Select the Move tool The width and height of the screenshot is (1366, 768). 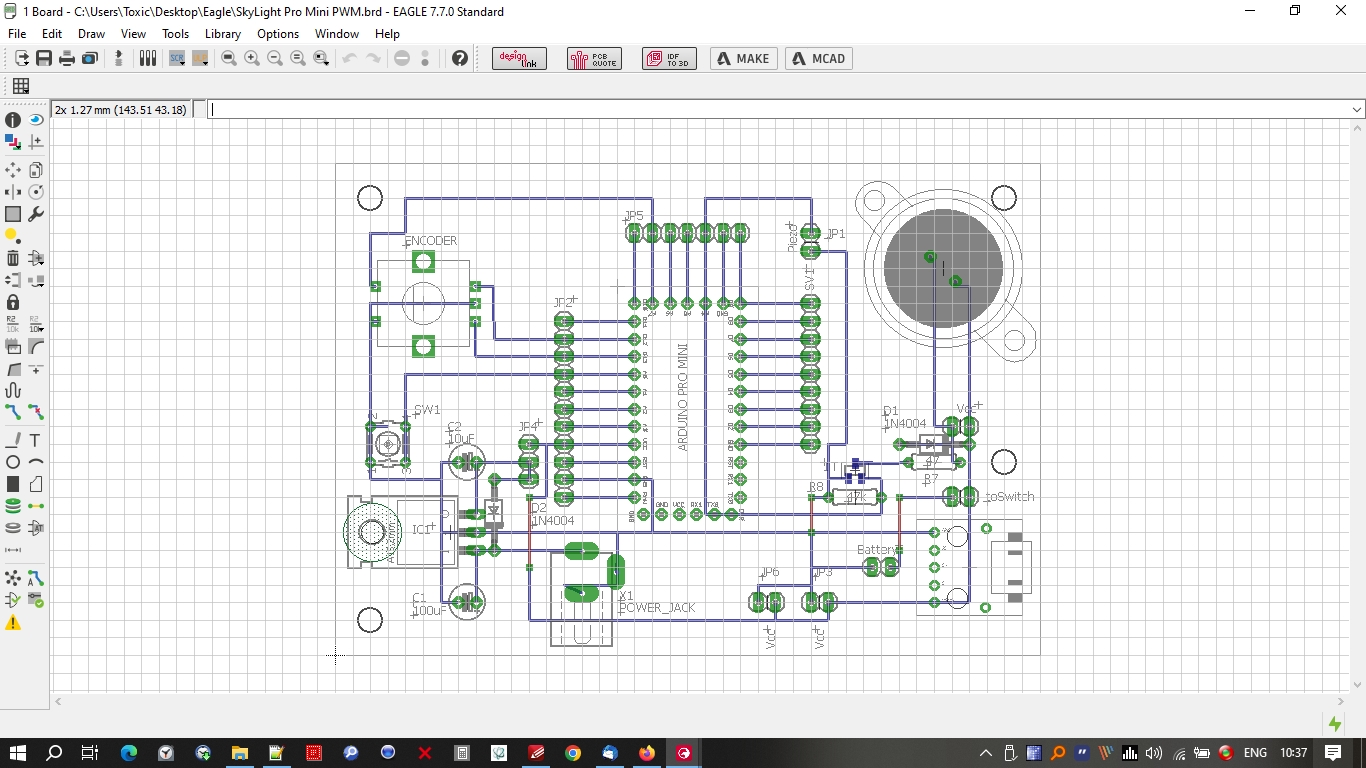click(x=13, y=170)
